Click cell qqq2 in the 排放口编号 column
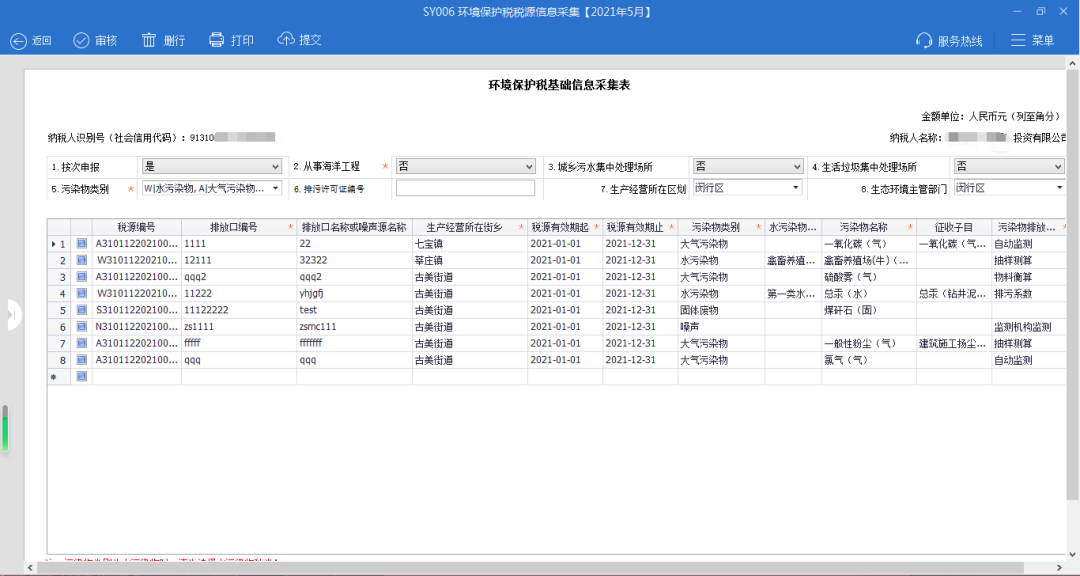 point(238,276)
